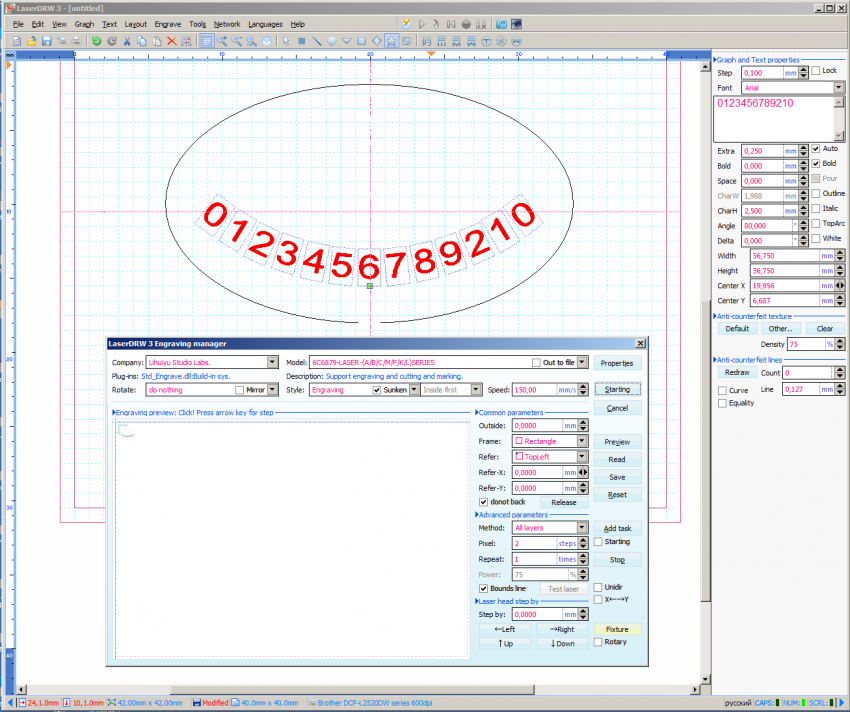The image size is (850, 712).
Task: Click the Cut scissors toolbar icon
Action: (126, 41)
